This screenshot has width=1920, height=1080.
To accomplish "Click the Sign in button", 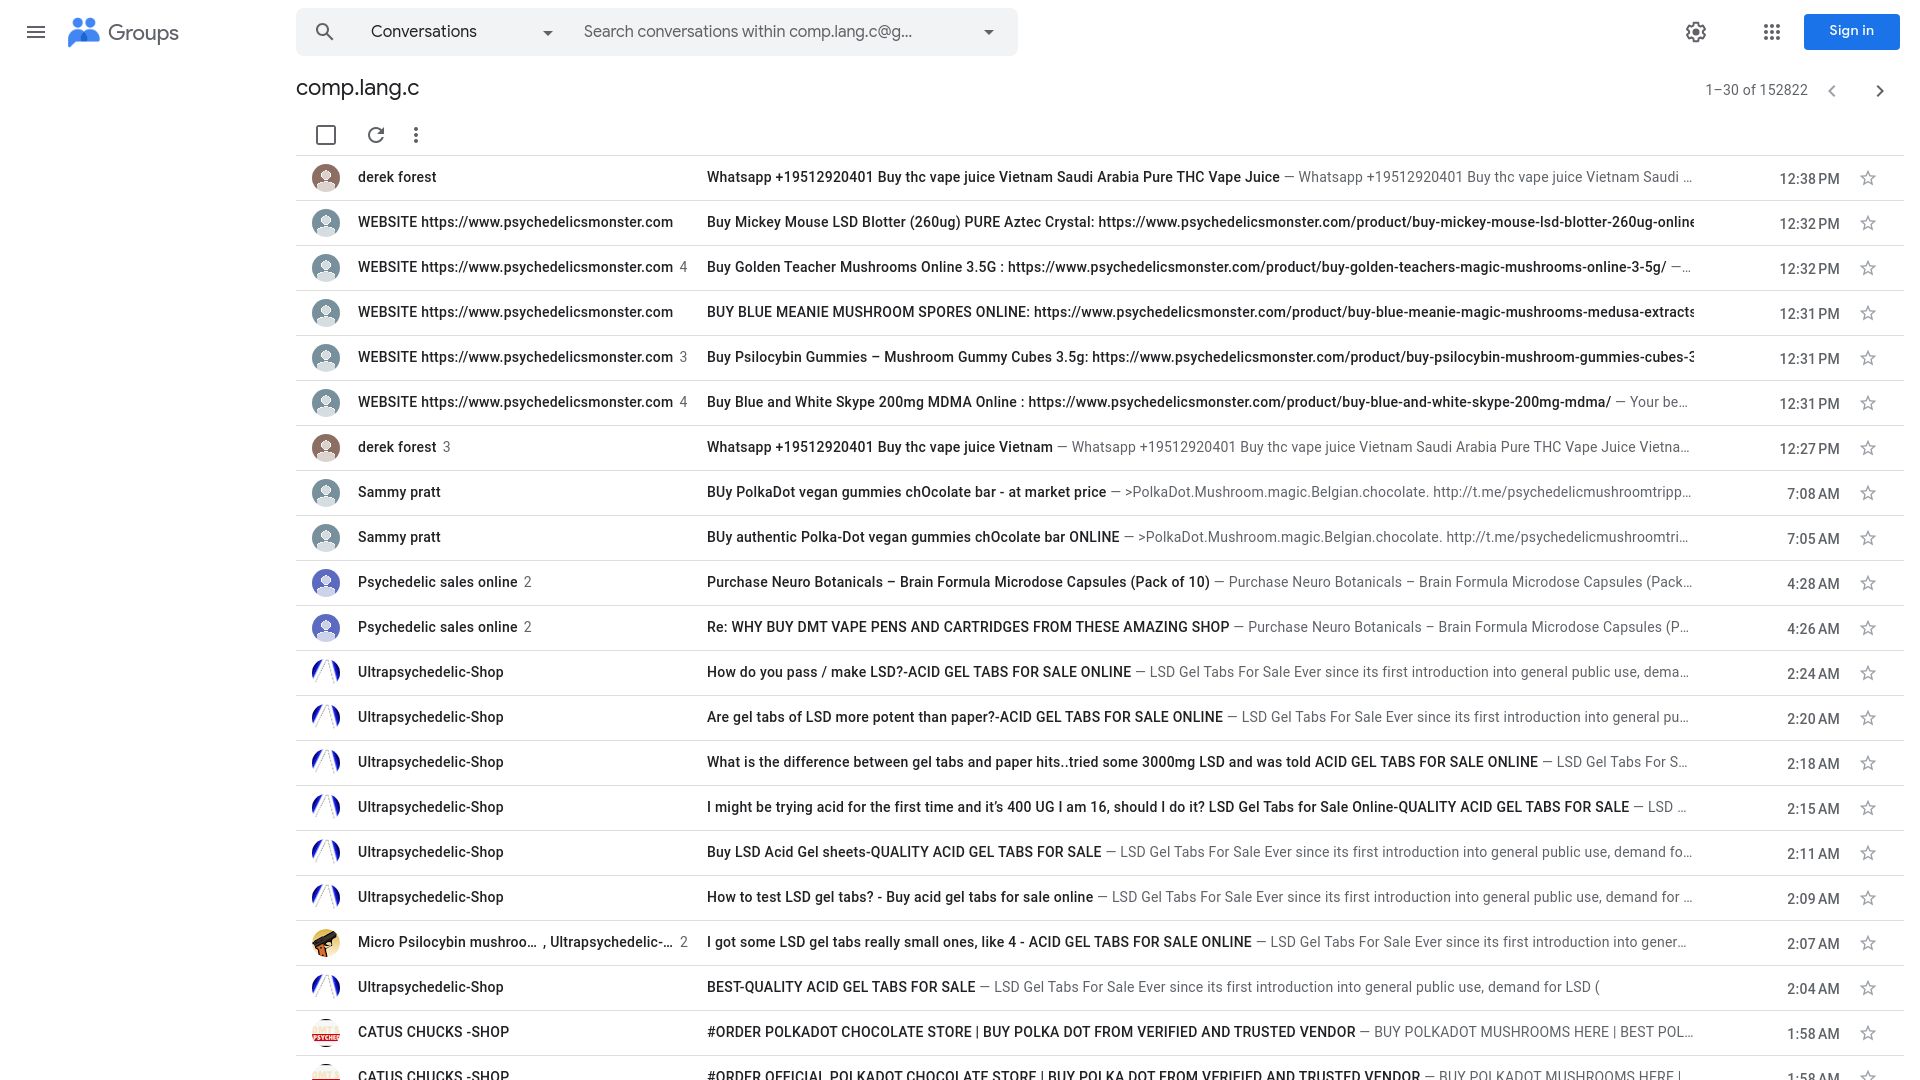I will [1851, 31].
